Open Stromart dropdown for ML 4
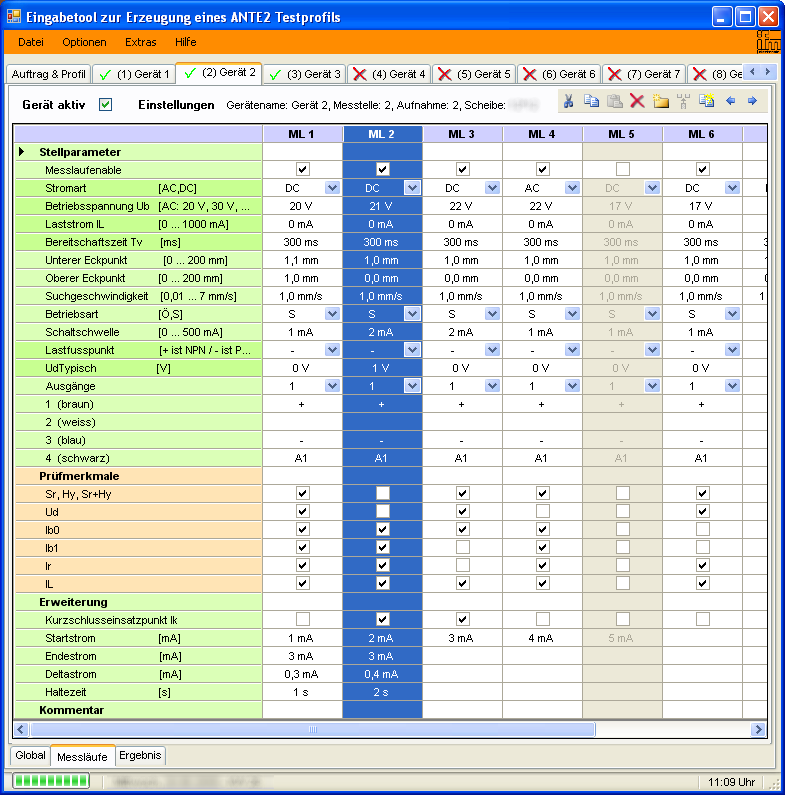 point(572,187)
